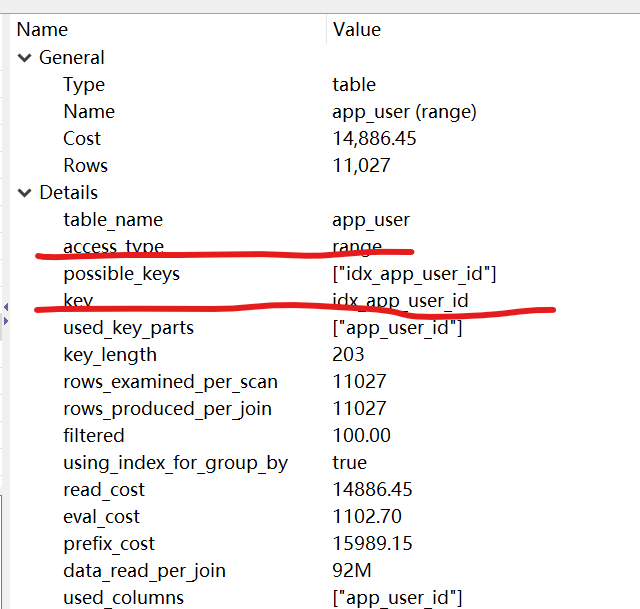Viewport: 640px width, 609px height.
Task: Select the value 'app_user (range)'
Action: point(404,112)
